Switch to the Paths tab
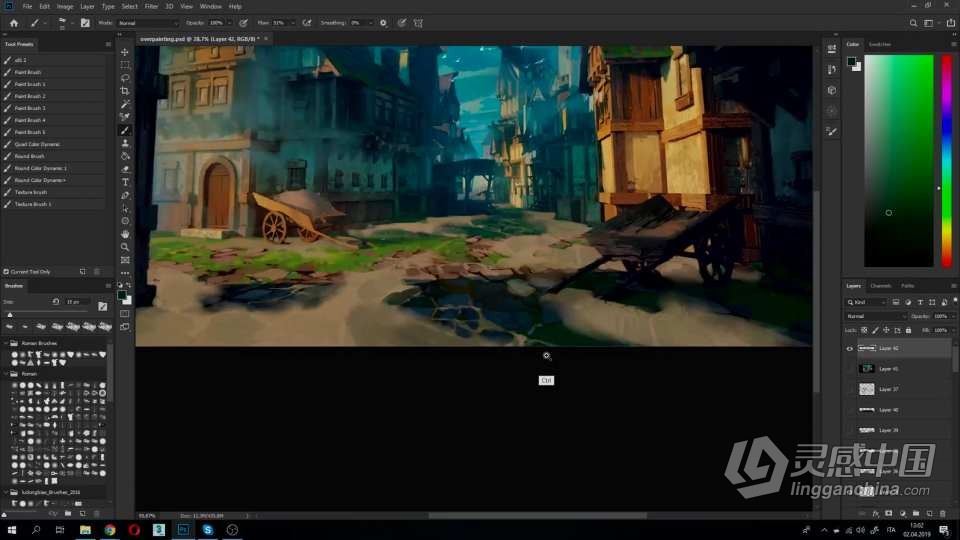Viewport: 960px width, 540px height. (907, 286)
